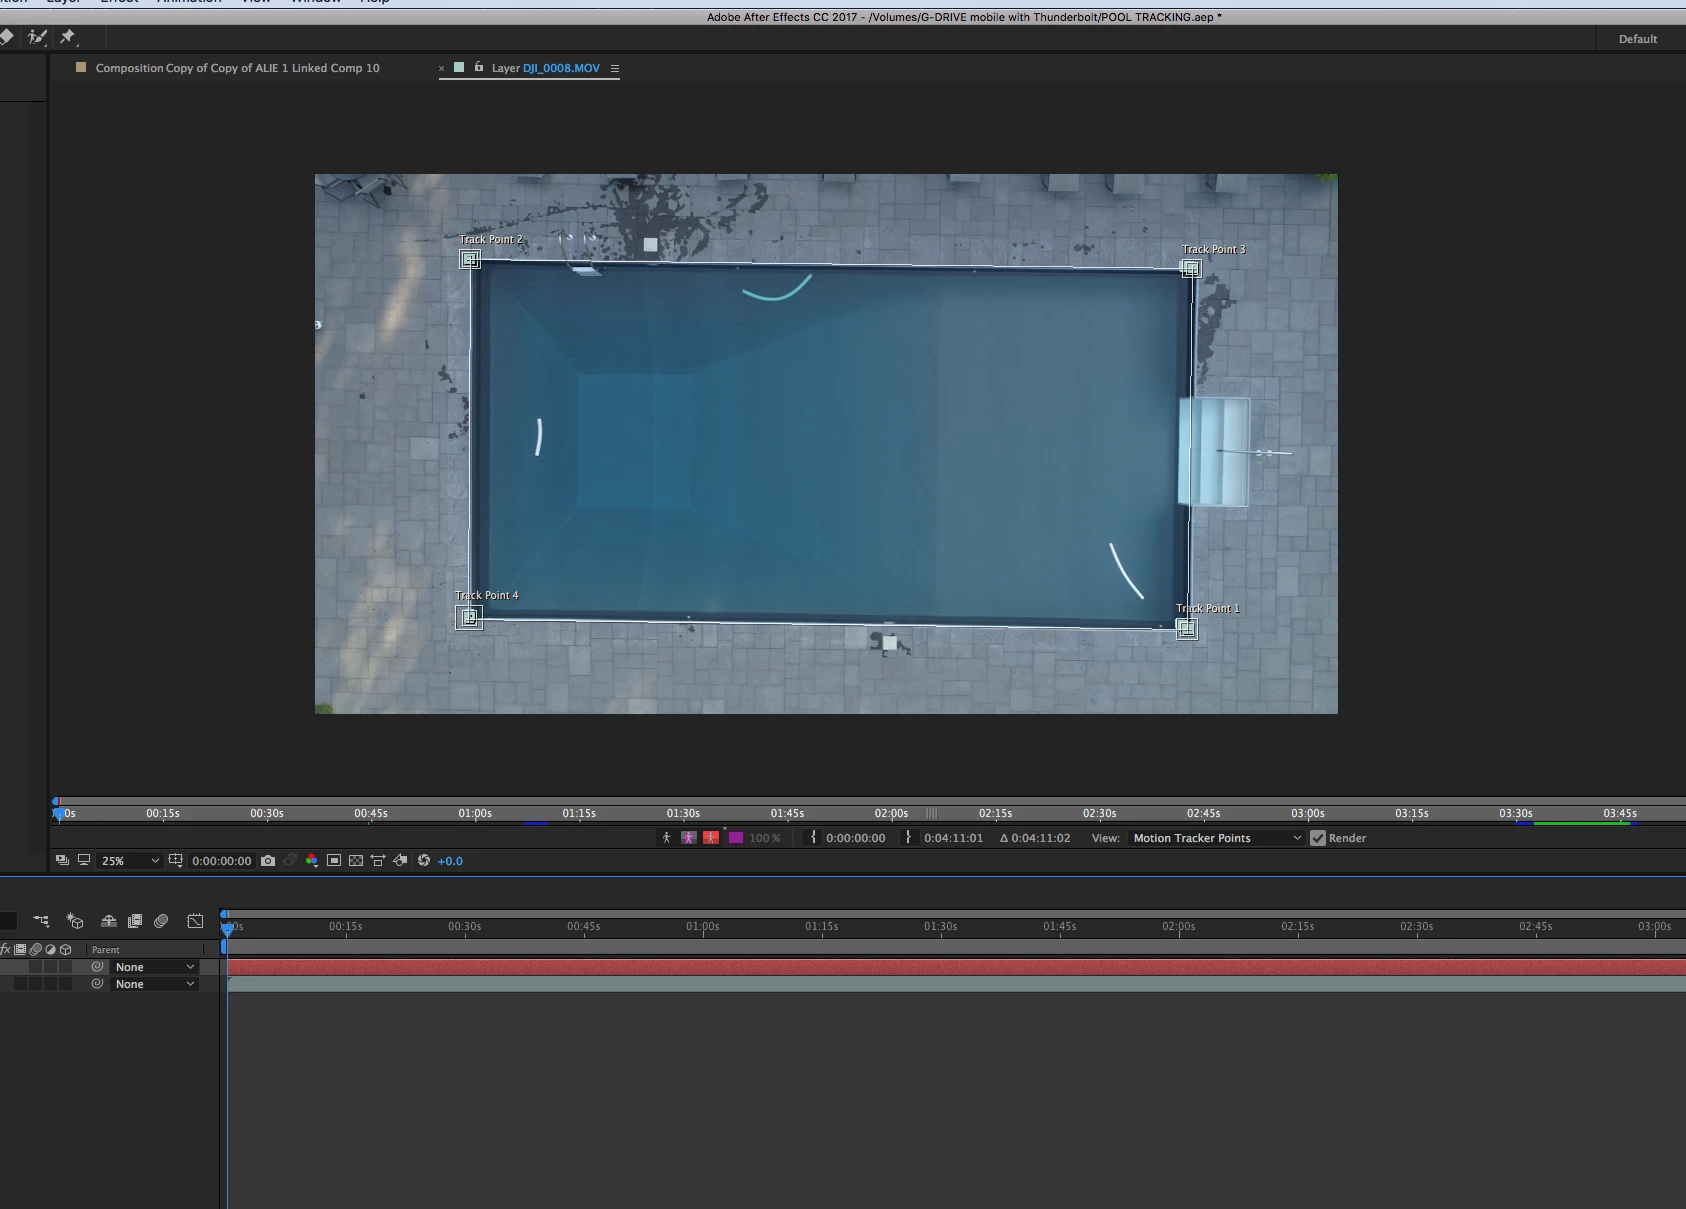Enable Motion Blur for timeline layers

pos(161,921)
